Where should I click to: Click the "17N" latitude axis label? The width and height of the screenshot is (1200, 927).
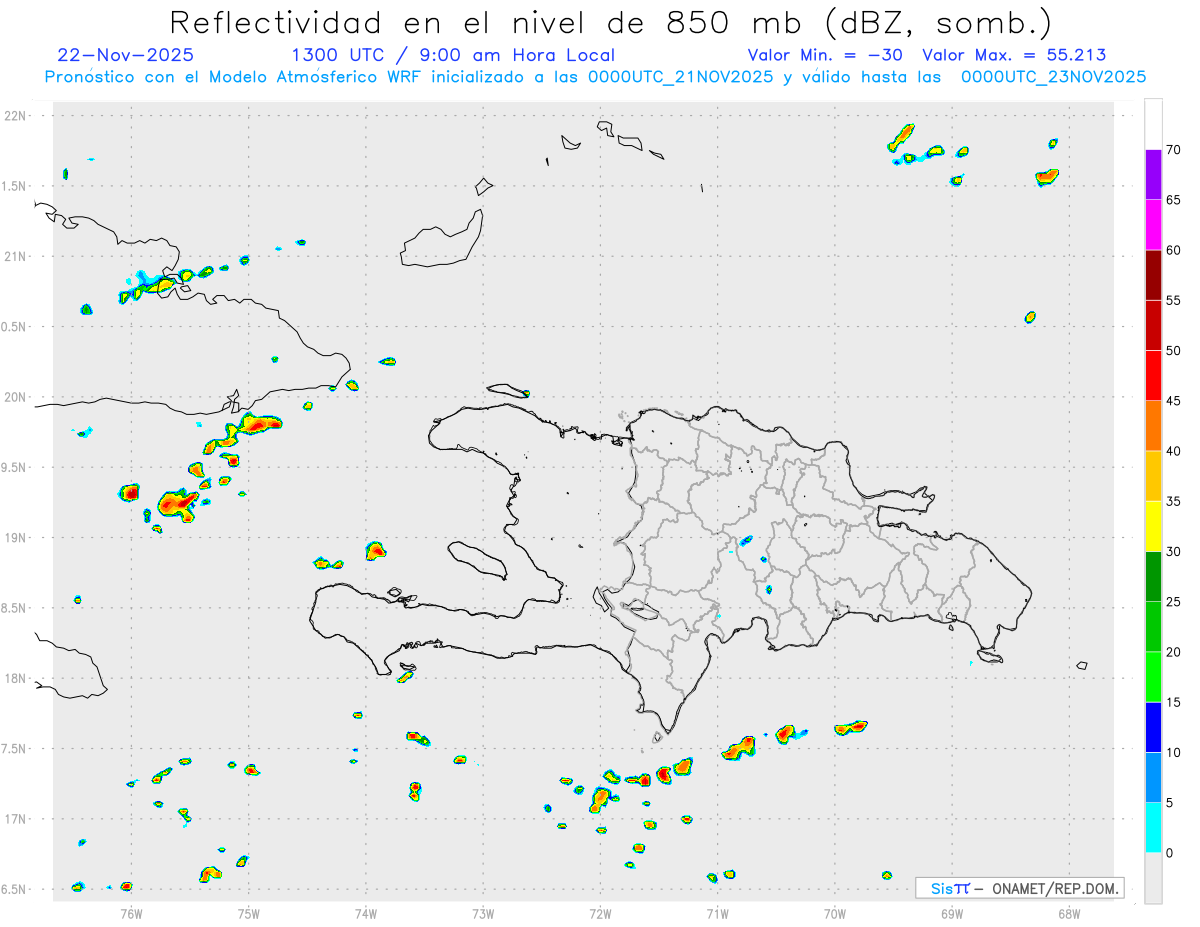(15, 818)
